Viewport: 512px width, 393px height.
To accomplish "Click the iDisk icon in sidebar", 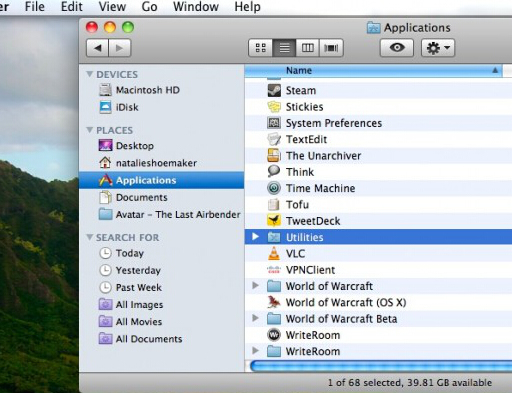I will tap(105, 107).
